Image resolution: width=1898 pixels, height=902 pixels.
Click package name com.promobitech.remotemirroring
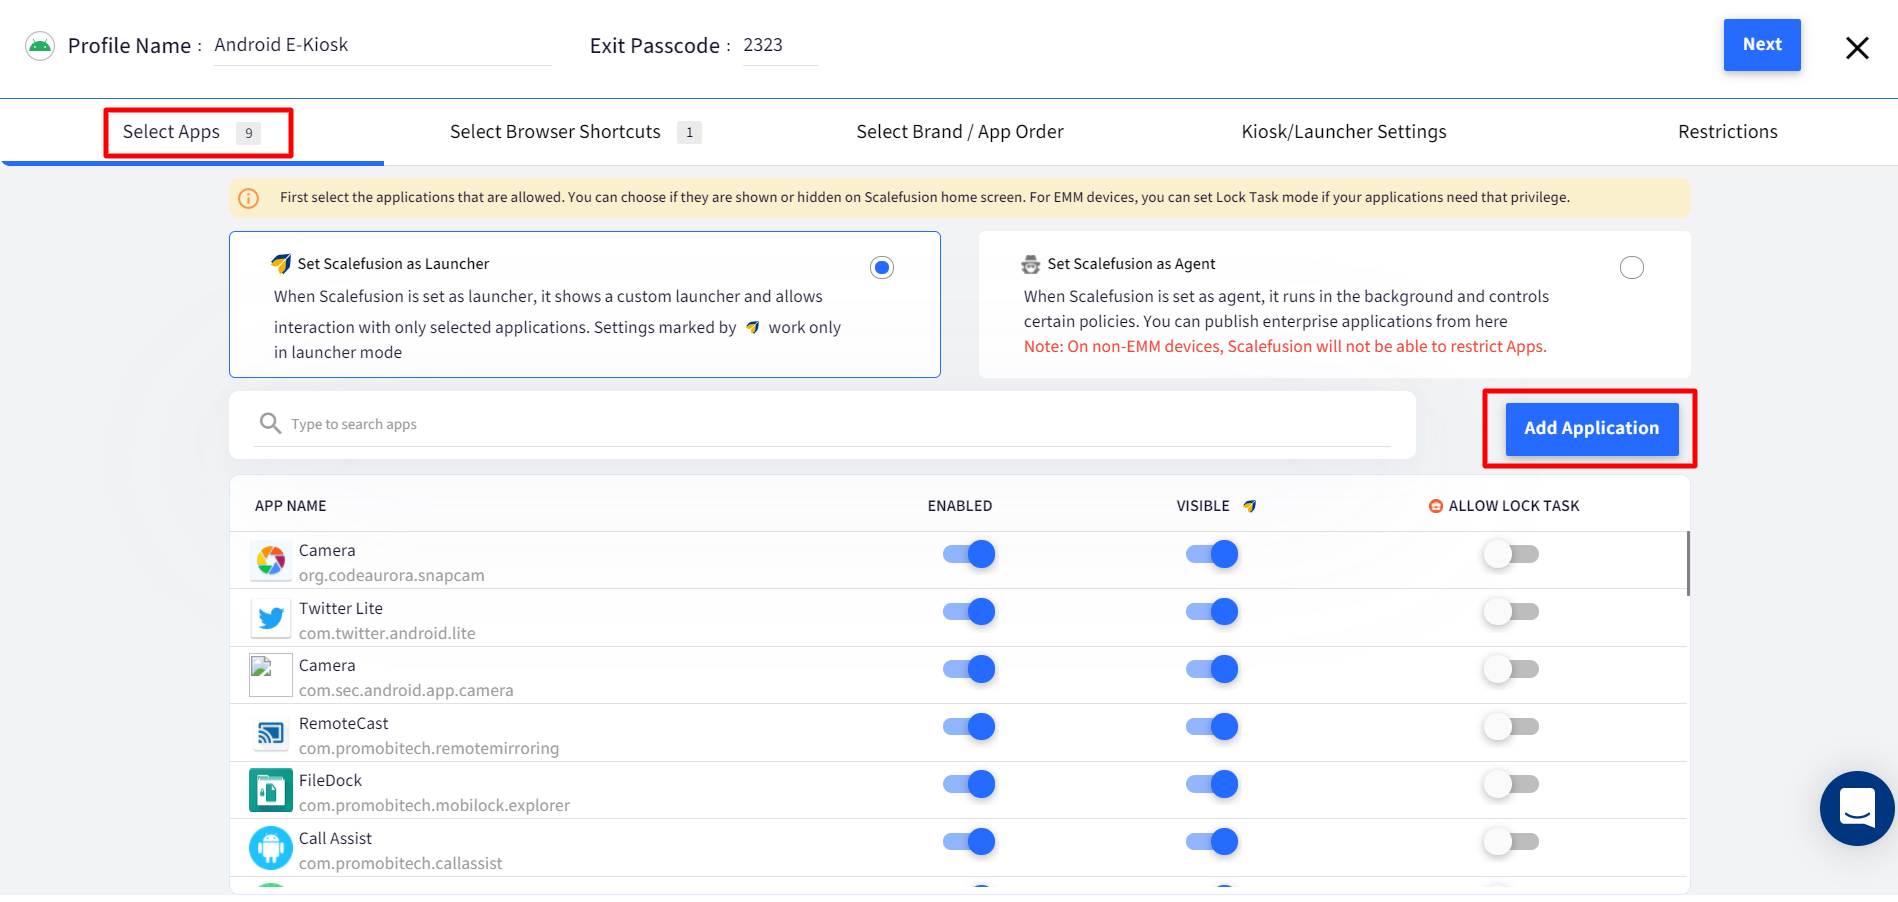pos(429,749)
